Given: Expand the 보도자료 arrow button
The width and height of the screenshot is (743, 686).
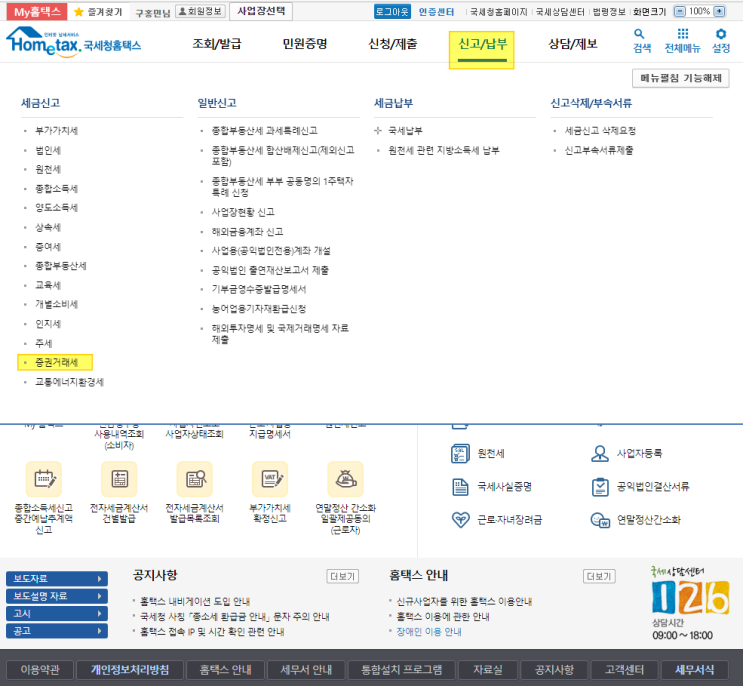Looking at the screenshot, I should pos(57,578).
